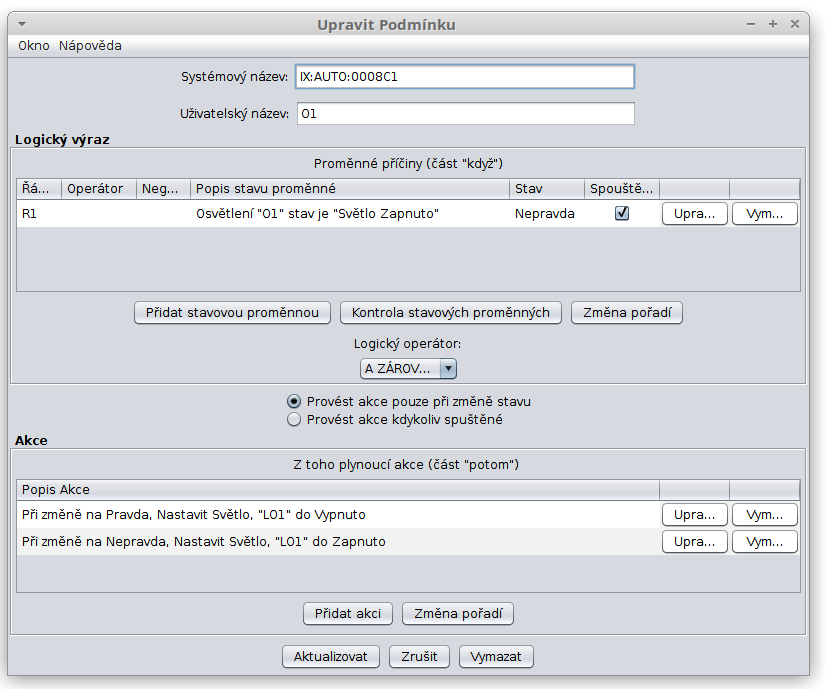Delete the 'do Zapnuto' action

pos(765,541)
